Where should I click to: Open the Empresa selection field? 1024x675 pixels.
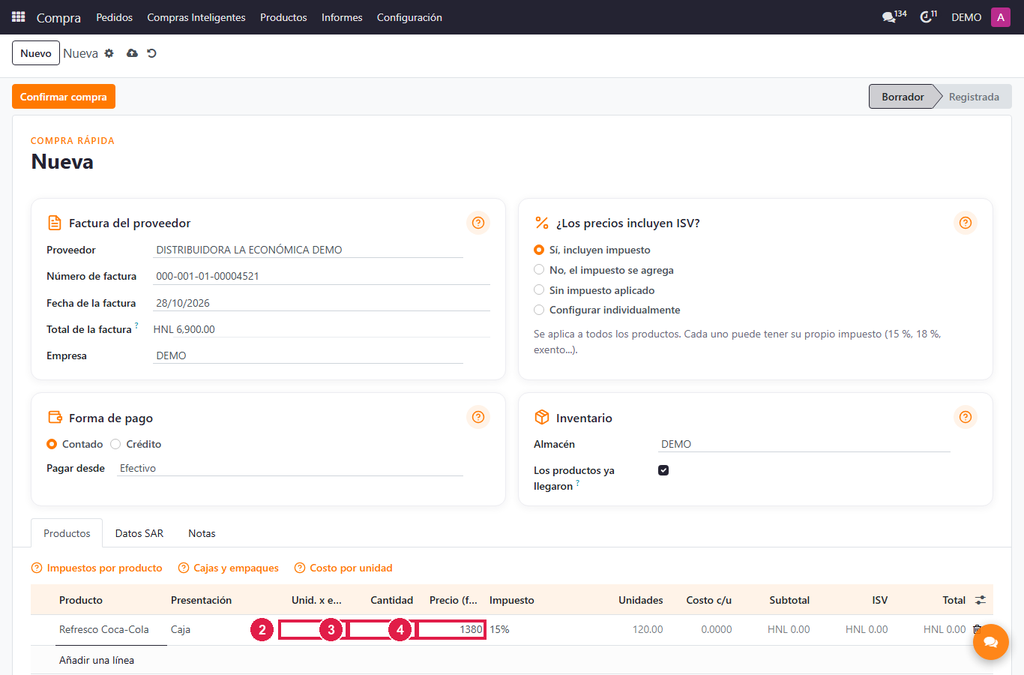pyautogui.click(x=308, y=356)
